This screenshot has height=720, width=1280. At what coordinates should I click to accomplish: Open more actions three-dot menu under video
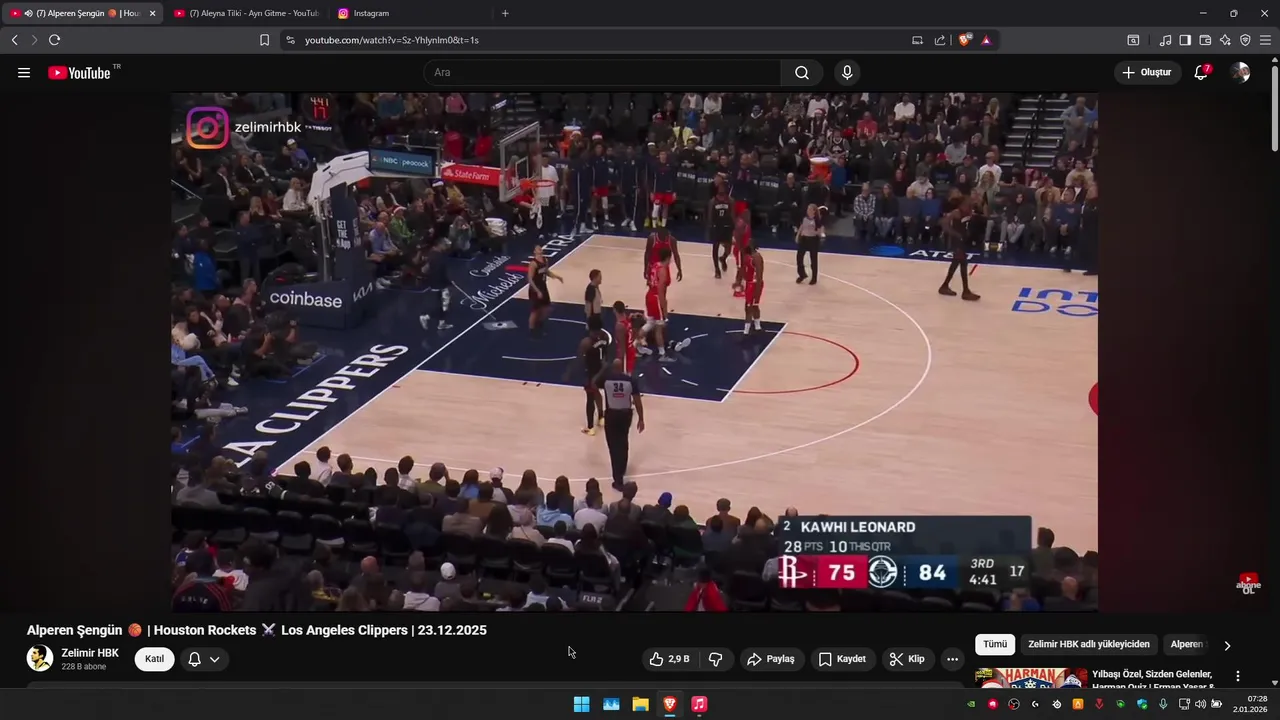coord(952,659)
